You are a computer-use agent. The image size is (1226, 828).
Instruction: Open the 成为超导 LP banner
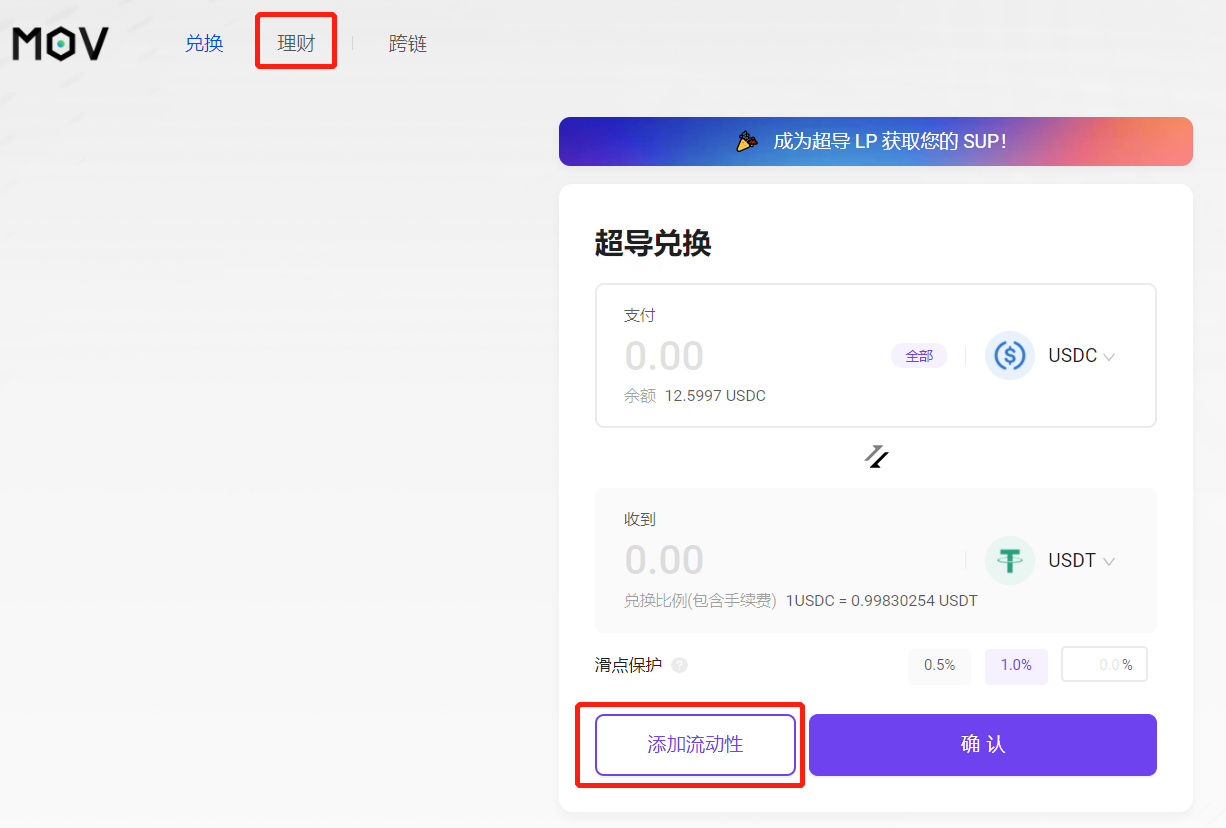(889, 142)
